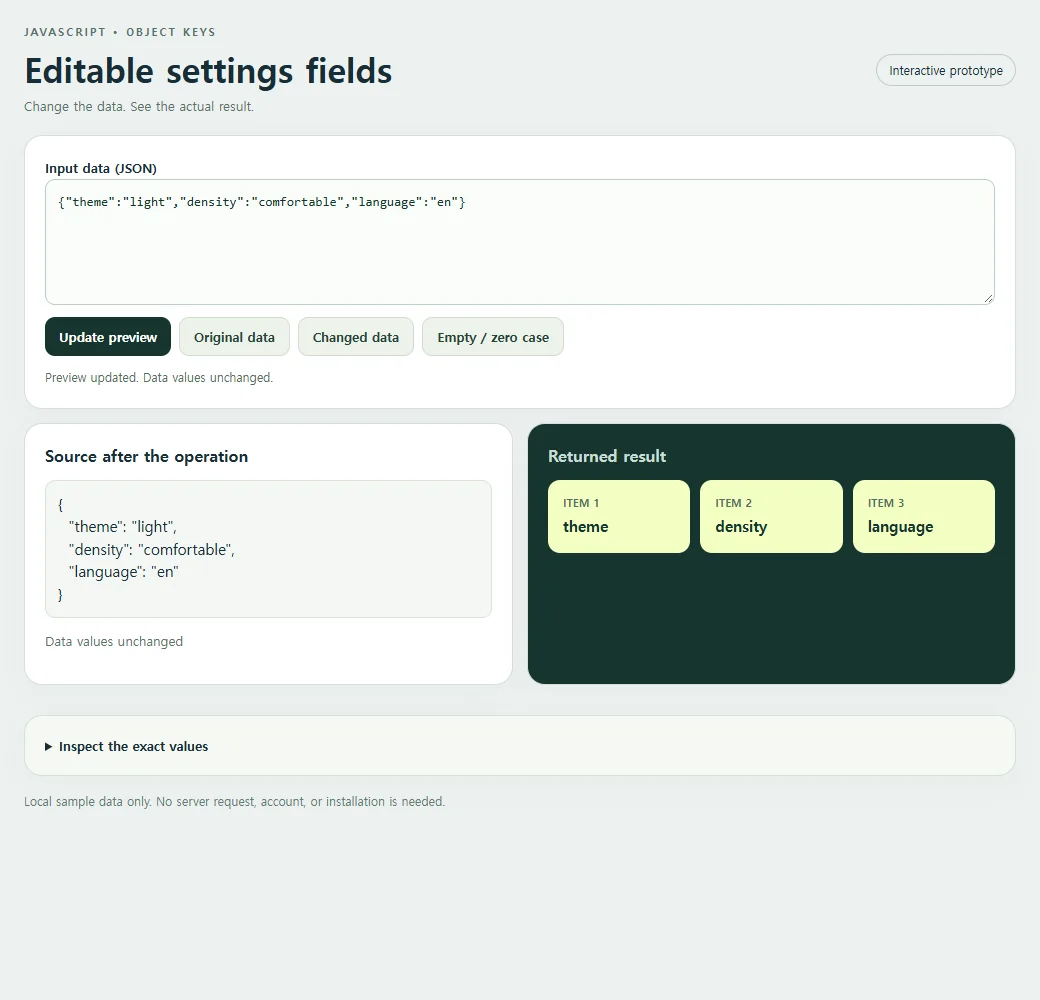Click the "Local sample data only" footer note
Viewport: 1040px width, 1000px height.
pyautogui.click(x=234, y=801)
